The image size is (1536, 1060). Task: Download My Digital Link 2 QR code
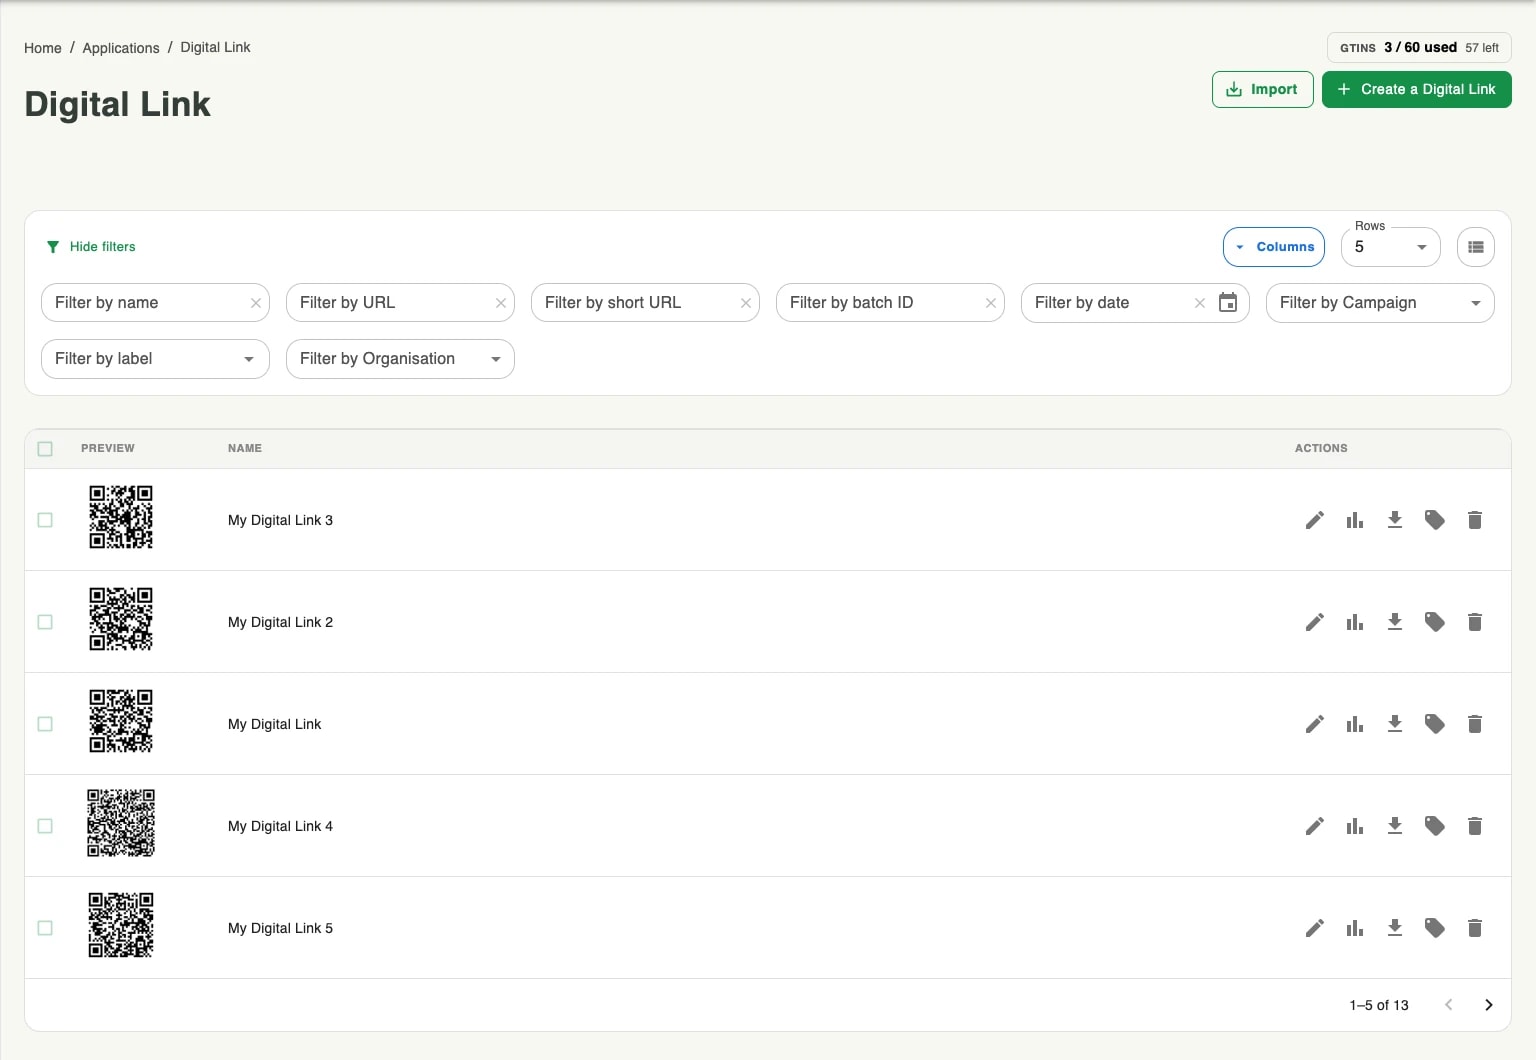coord(1395,622)
